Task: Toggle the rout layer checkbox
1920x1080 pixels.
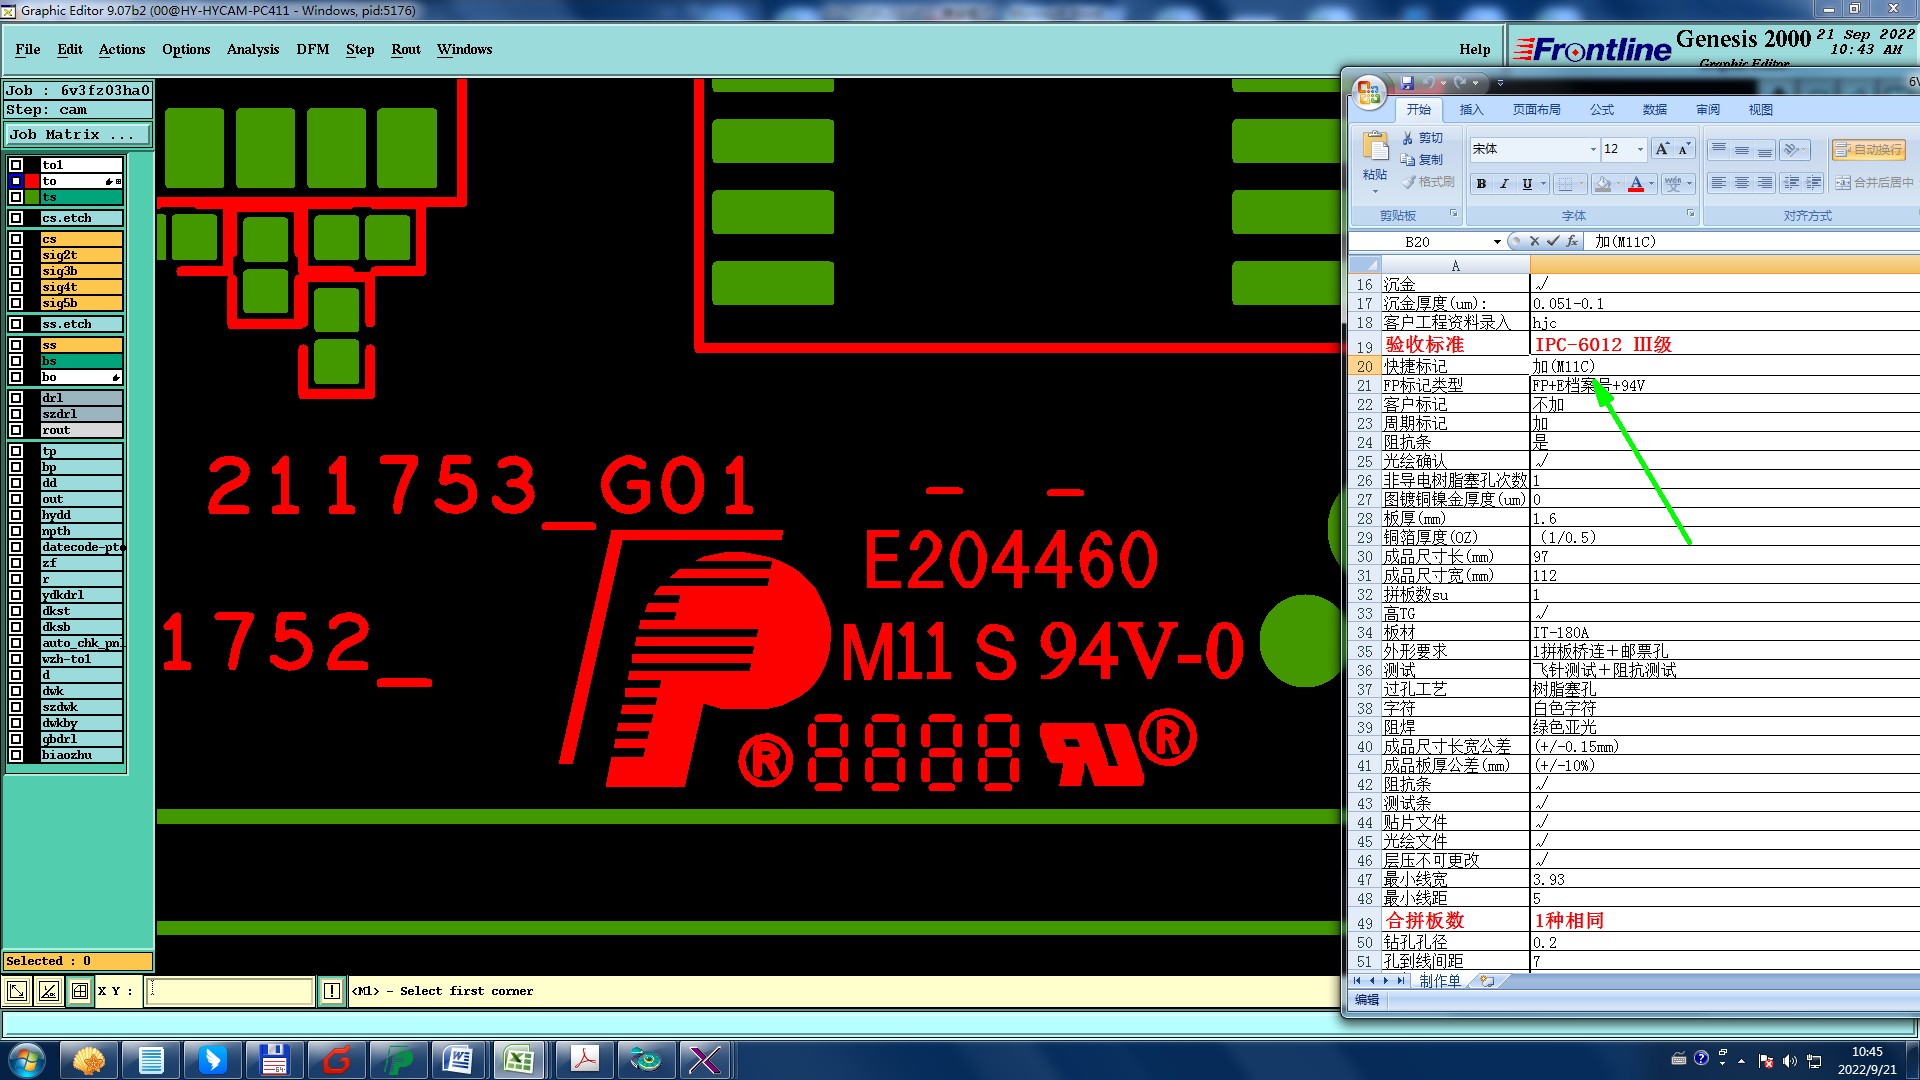Action: [x=16, y=430]
